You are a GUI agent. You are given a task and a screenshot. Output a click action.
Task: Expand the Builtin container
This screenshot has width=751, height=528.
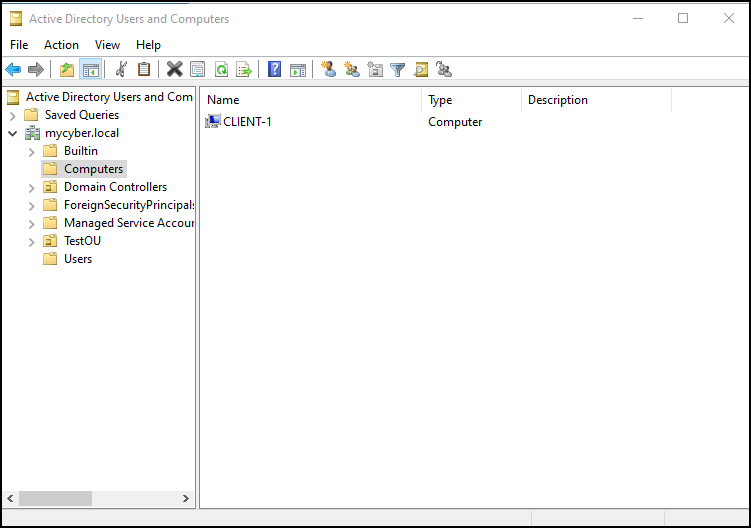coord(32,152)
